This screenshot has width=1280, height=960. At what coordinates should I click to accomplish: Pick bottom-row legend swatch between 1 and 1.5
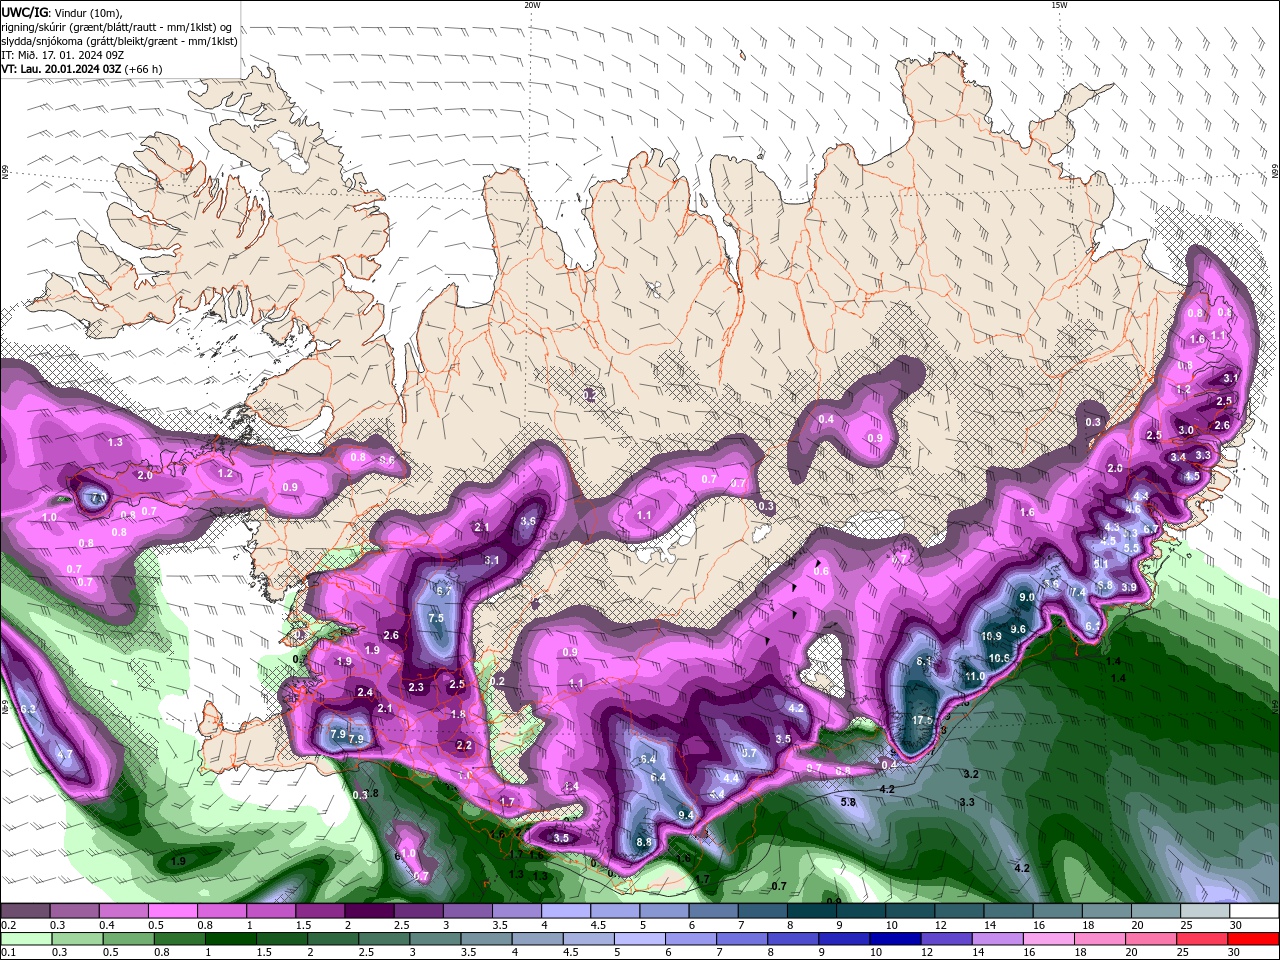(x=230, y=939)
